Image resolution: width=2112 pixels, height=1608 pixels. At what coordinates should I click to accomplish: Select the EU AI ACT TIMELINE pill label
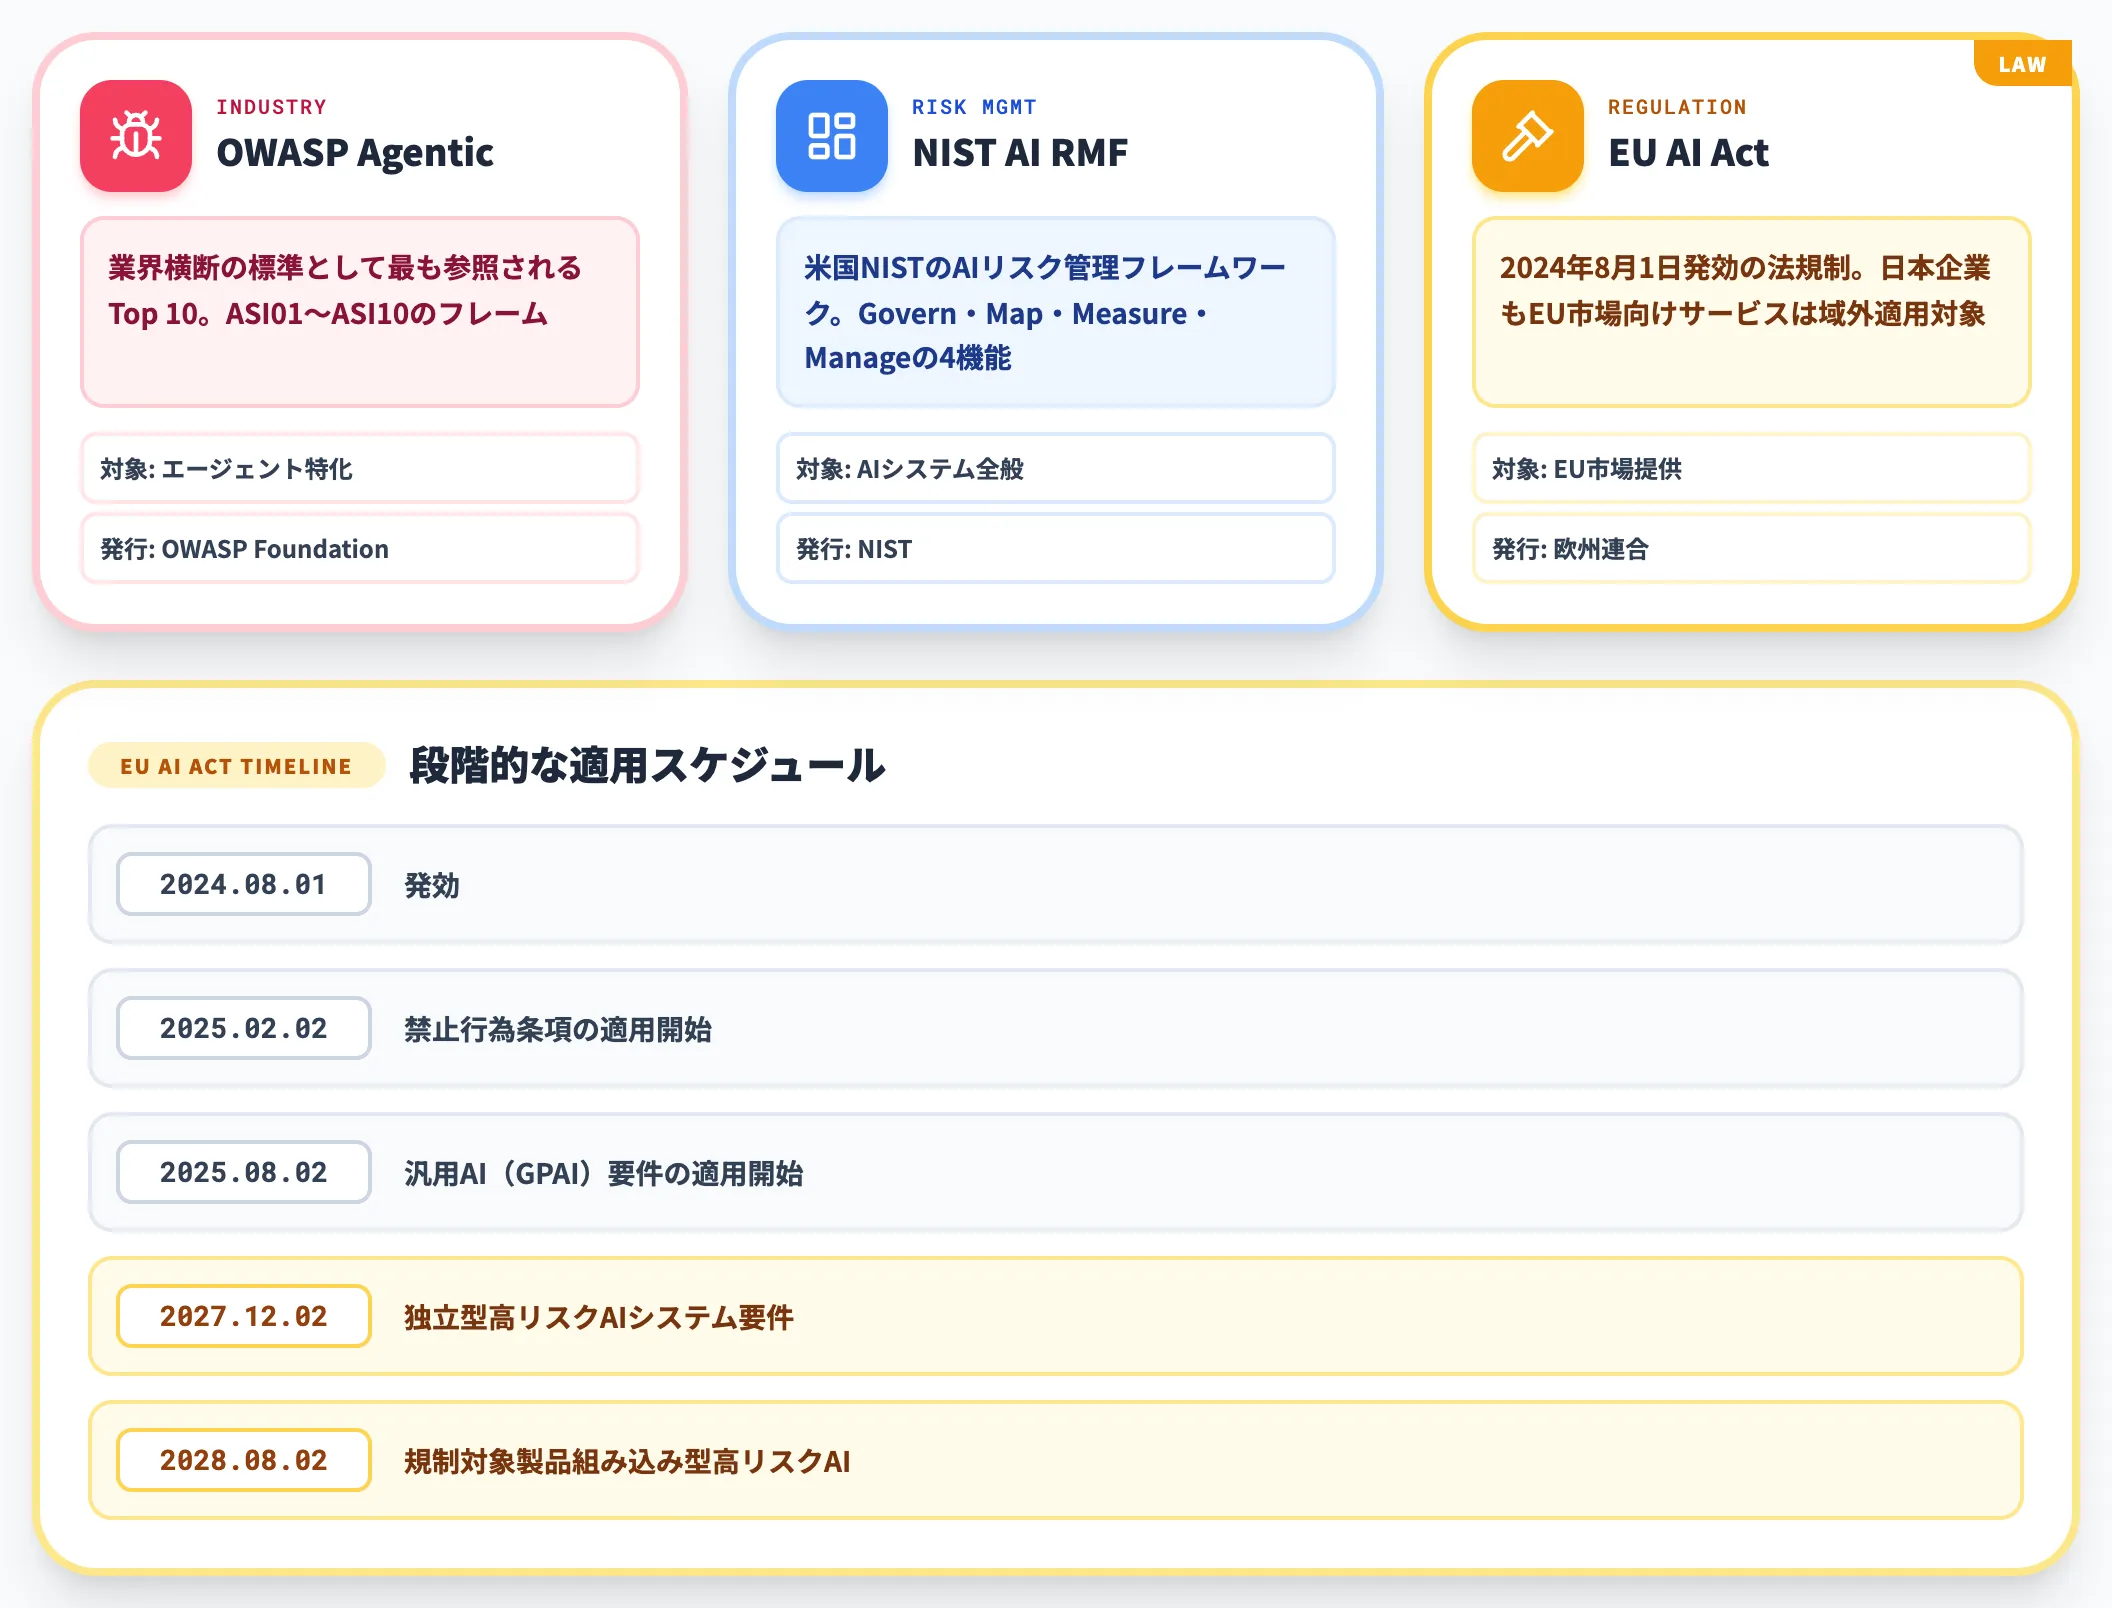pos(237,766)
